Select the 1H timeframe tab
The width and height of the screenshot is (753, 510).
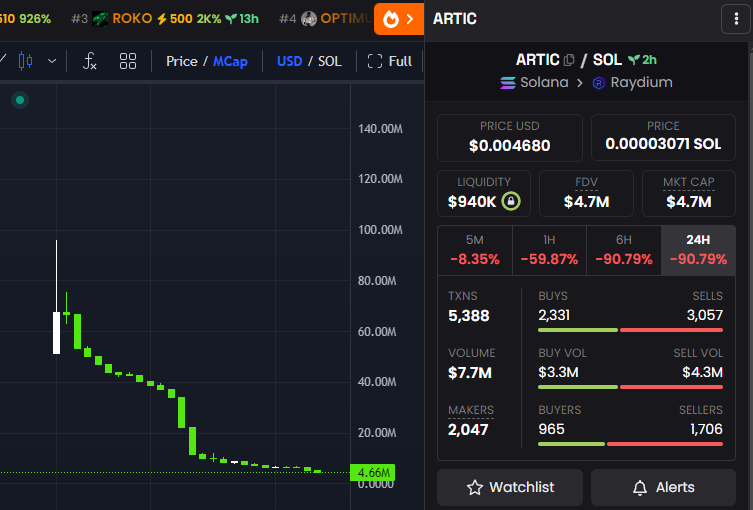pyautogui.click(x=549, y=250)
